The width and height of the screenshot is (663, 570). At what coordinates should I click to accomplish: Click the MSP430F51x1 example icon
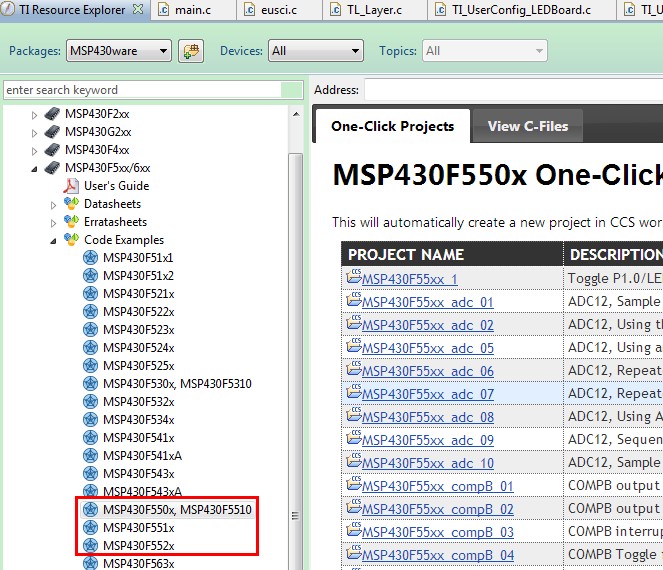(90, 258)
